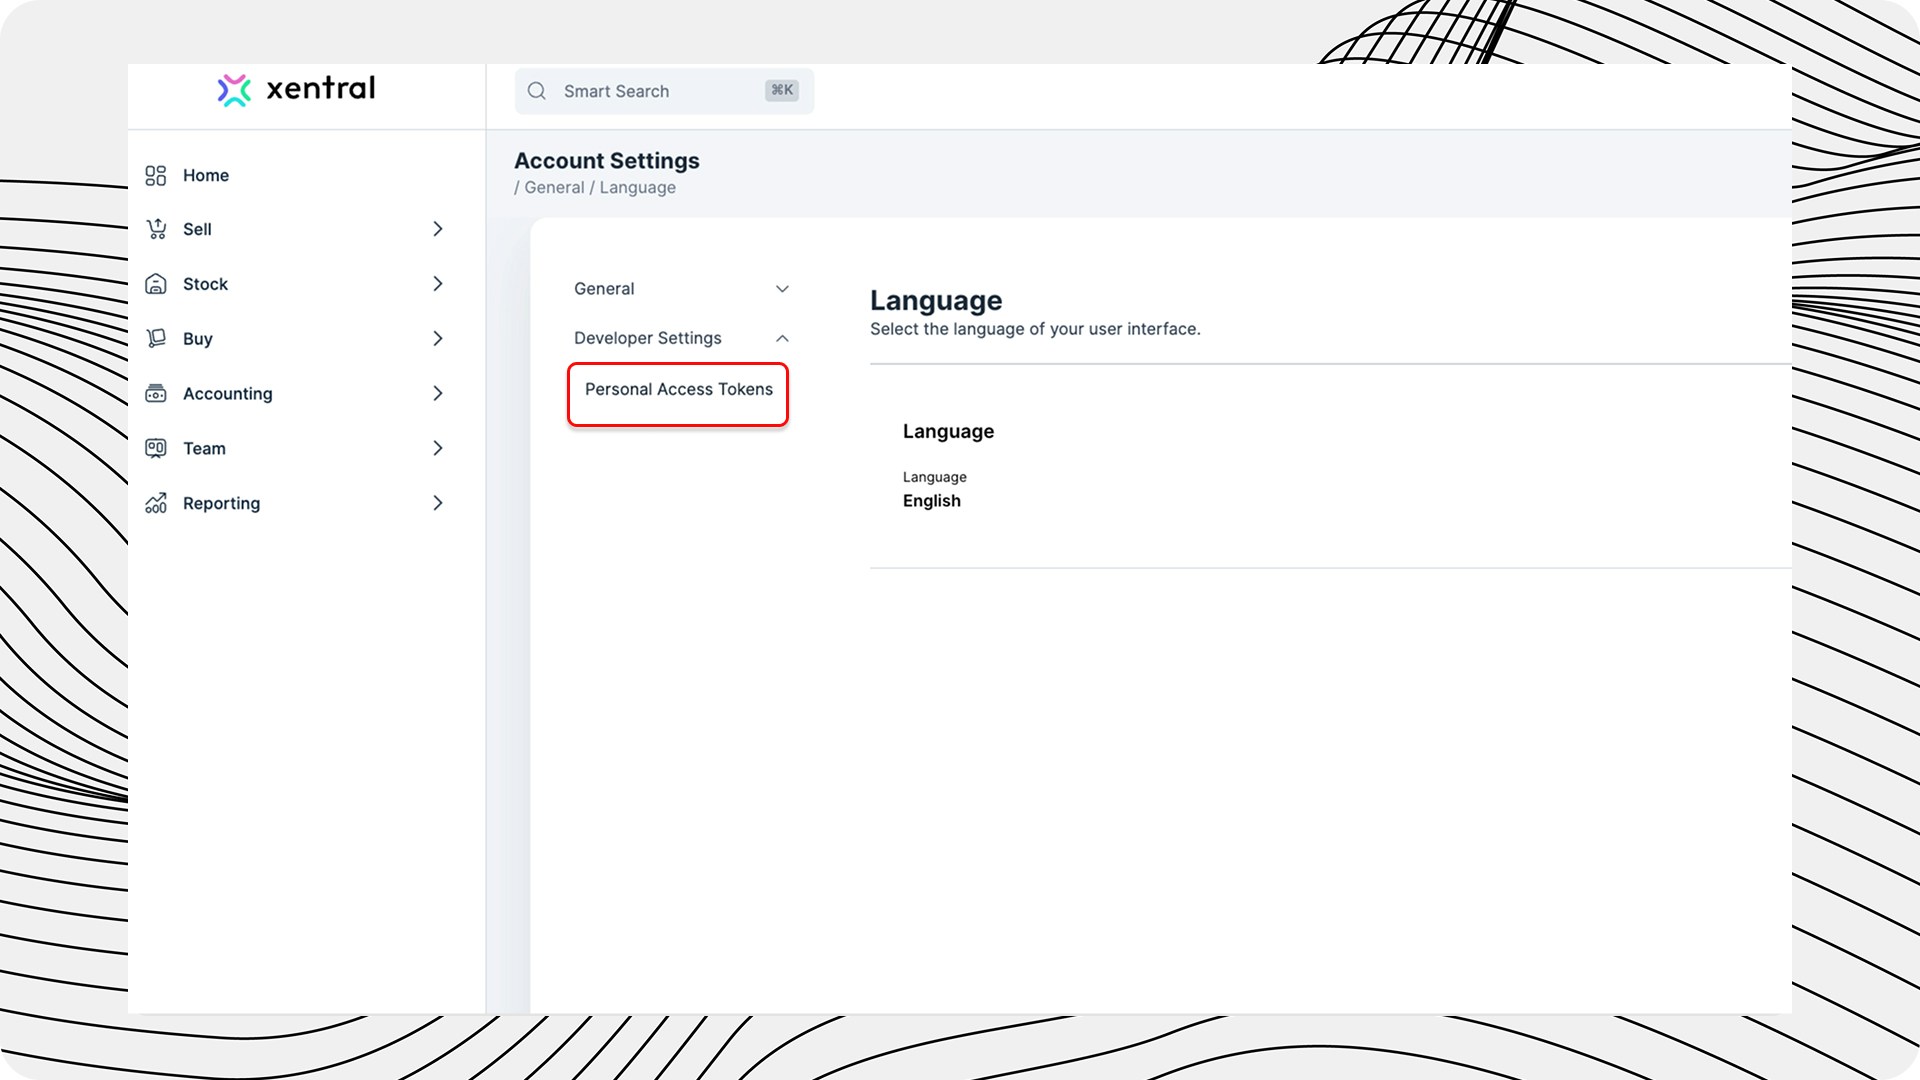Click the xentral logo icon
The width and height of the screenshot is (1920, 1080).
tap(234, 90)
